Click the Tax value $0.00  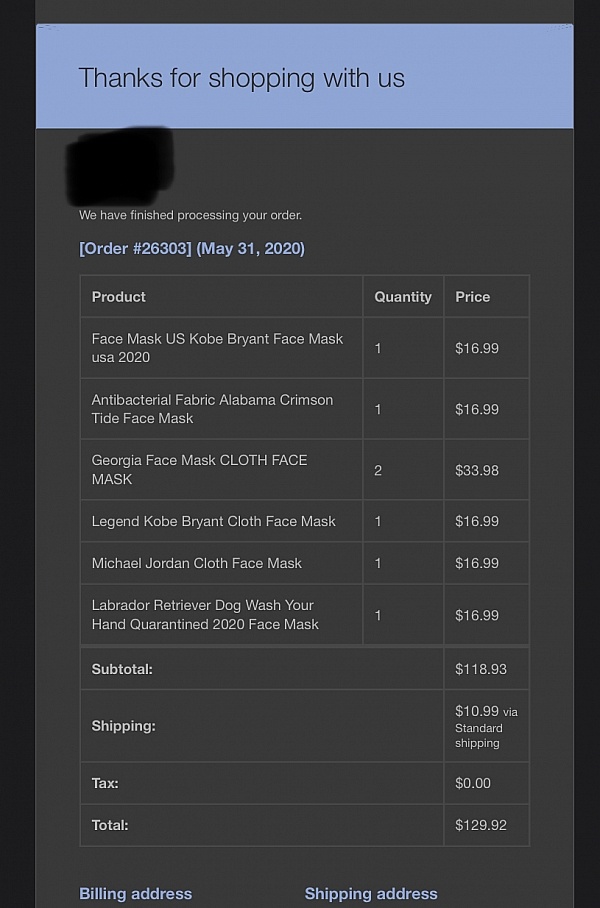click(473, 783)
